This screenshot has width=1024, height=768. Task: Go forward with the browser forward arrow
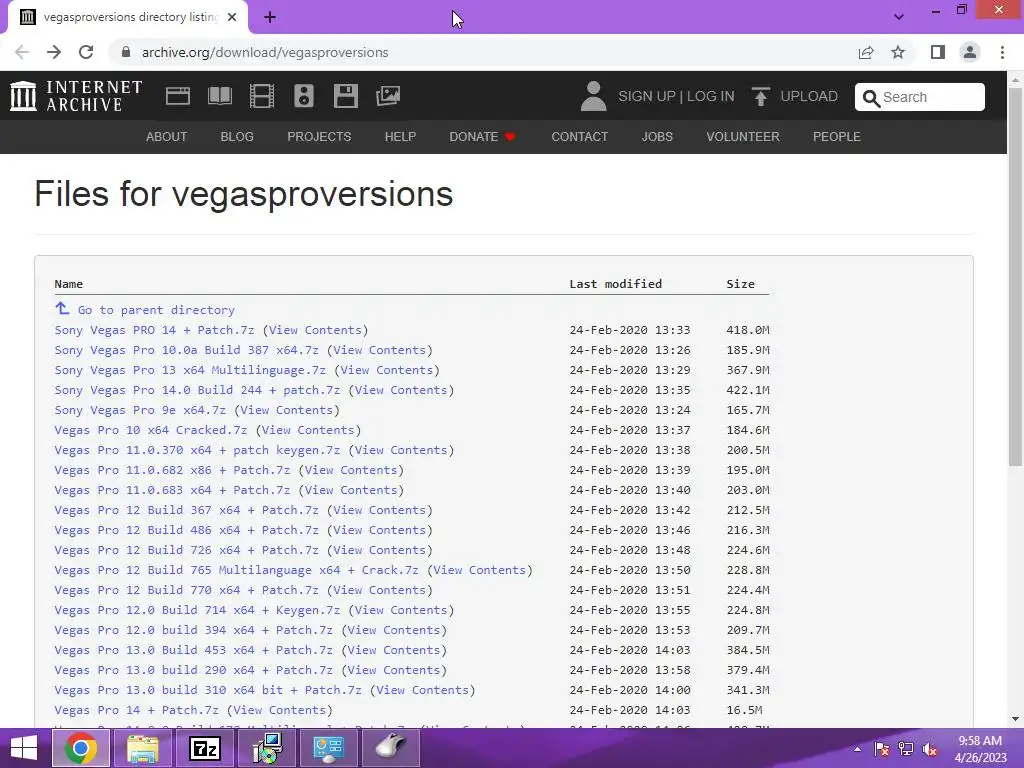(54, 52)
